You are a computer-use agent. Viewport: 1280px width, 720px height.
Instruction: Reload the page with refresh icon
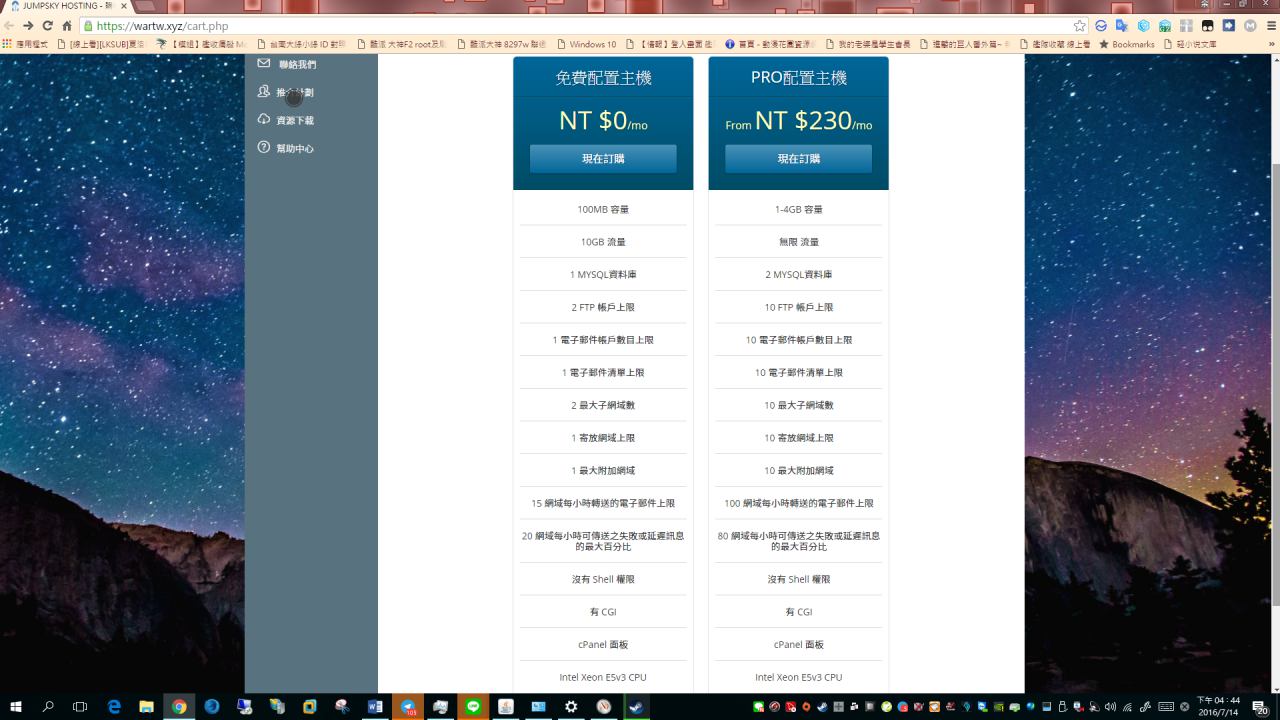47,26
